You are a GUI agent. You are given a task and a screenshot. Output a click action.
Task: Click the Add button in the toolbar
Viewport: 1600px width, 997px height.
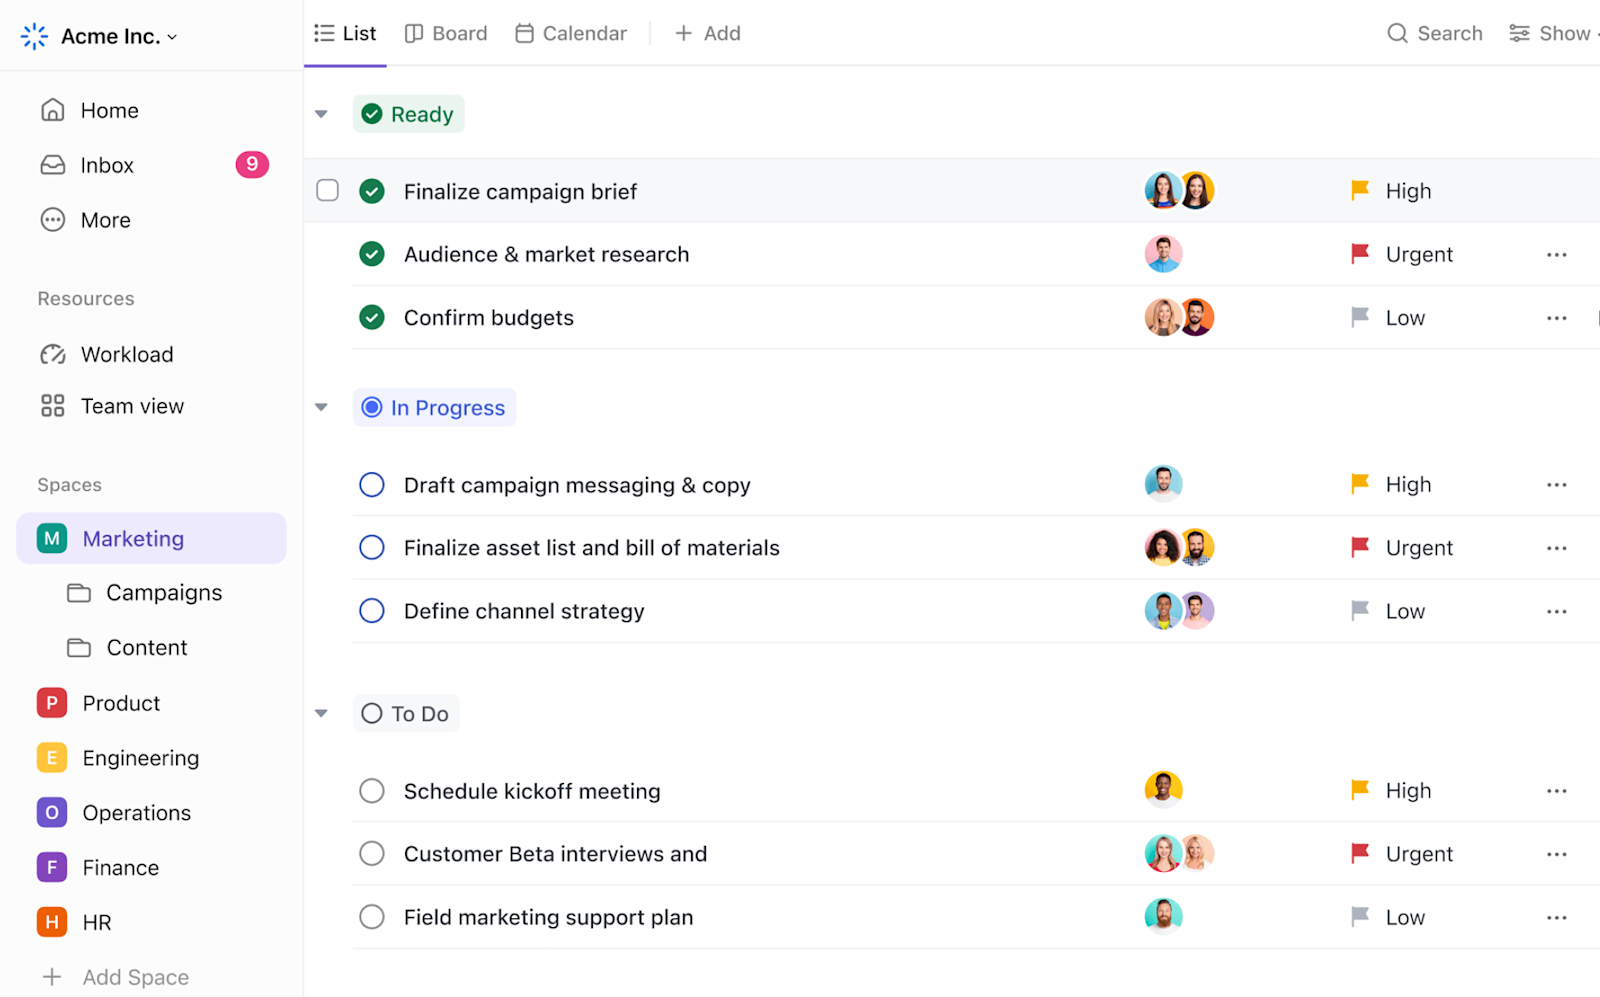coord(707,33)
